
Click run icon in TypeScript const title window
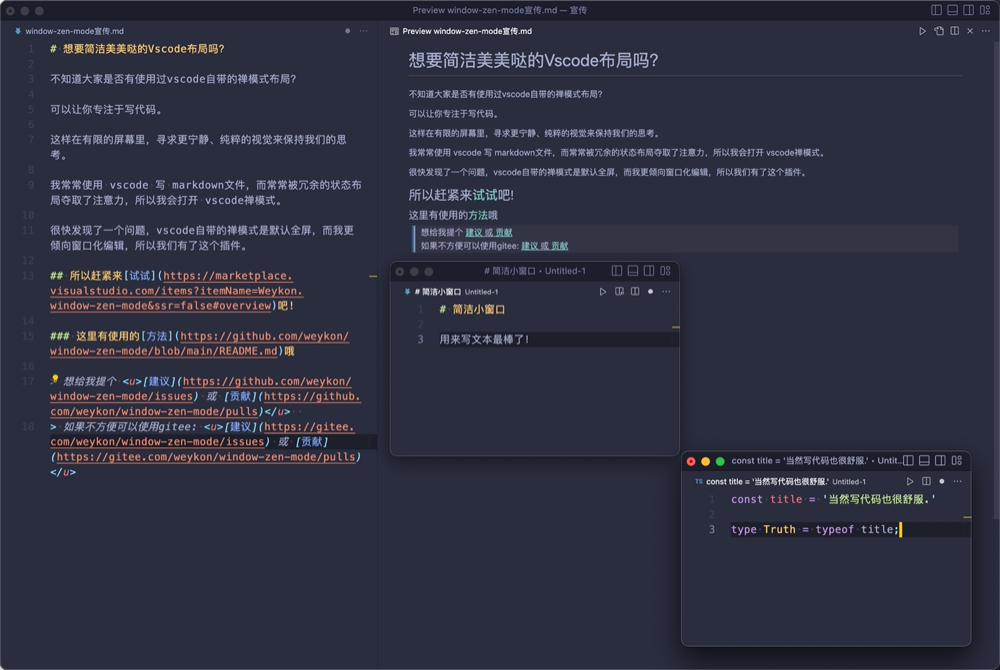(910, 481)
